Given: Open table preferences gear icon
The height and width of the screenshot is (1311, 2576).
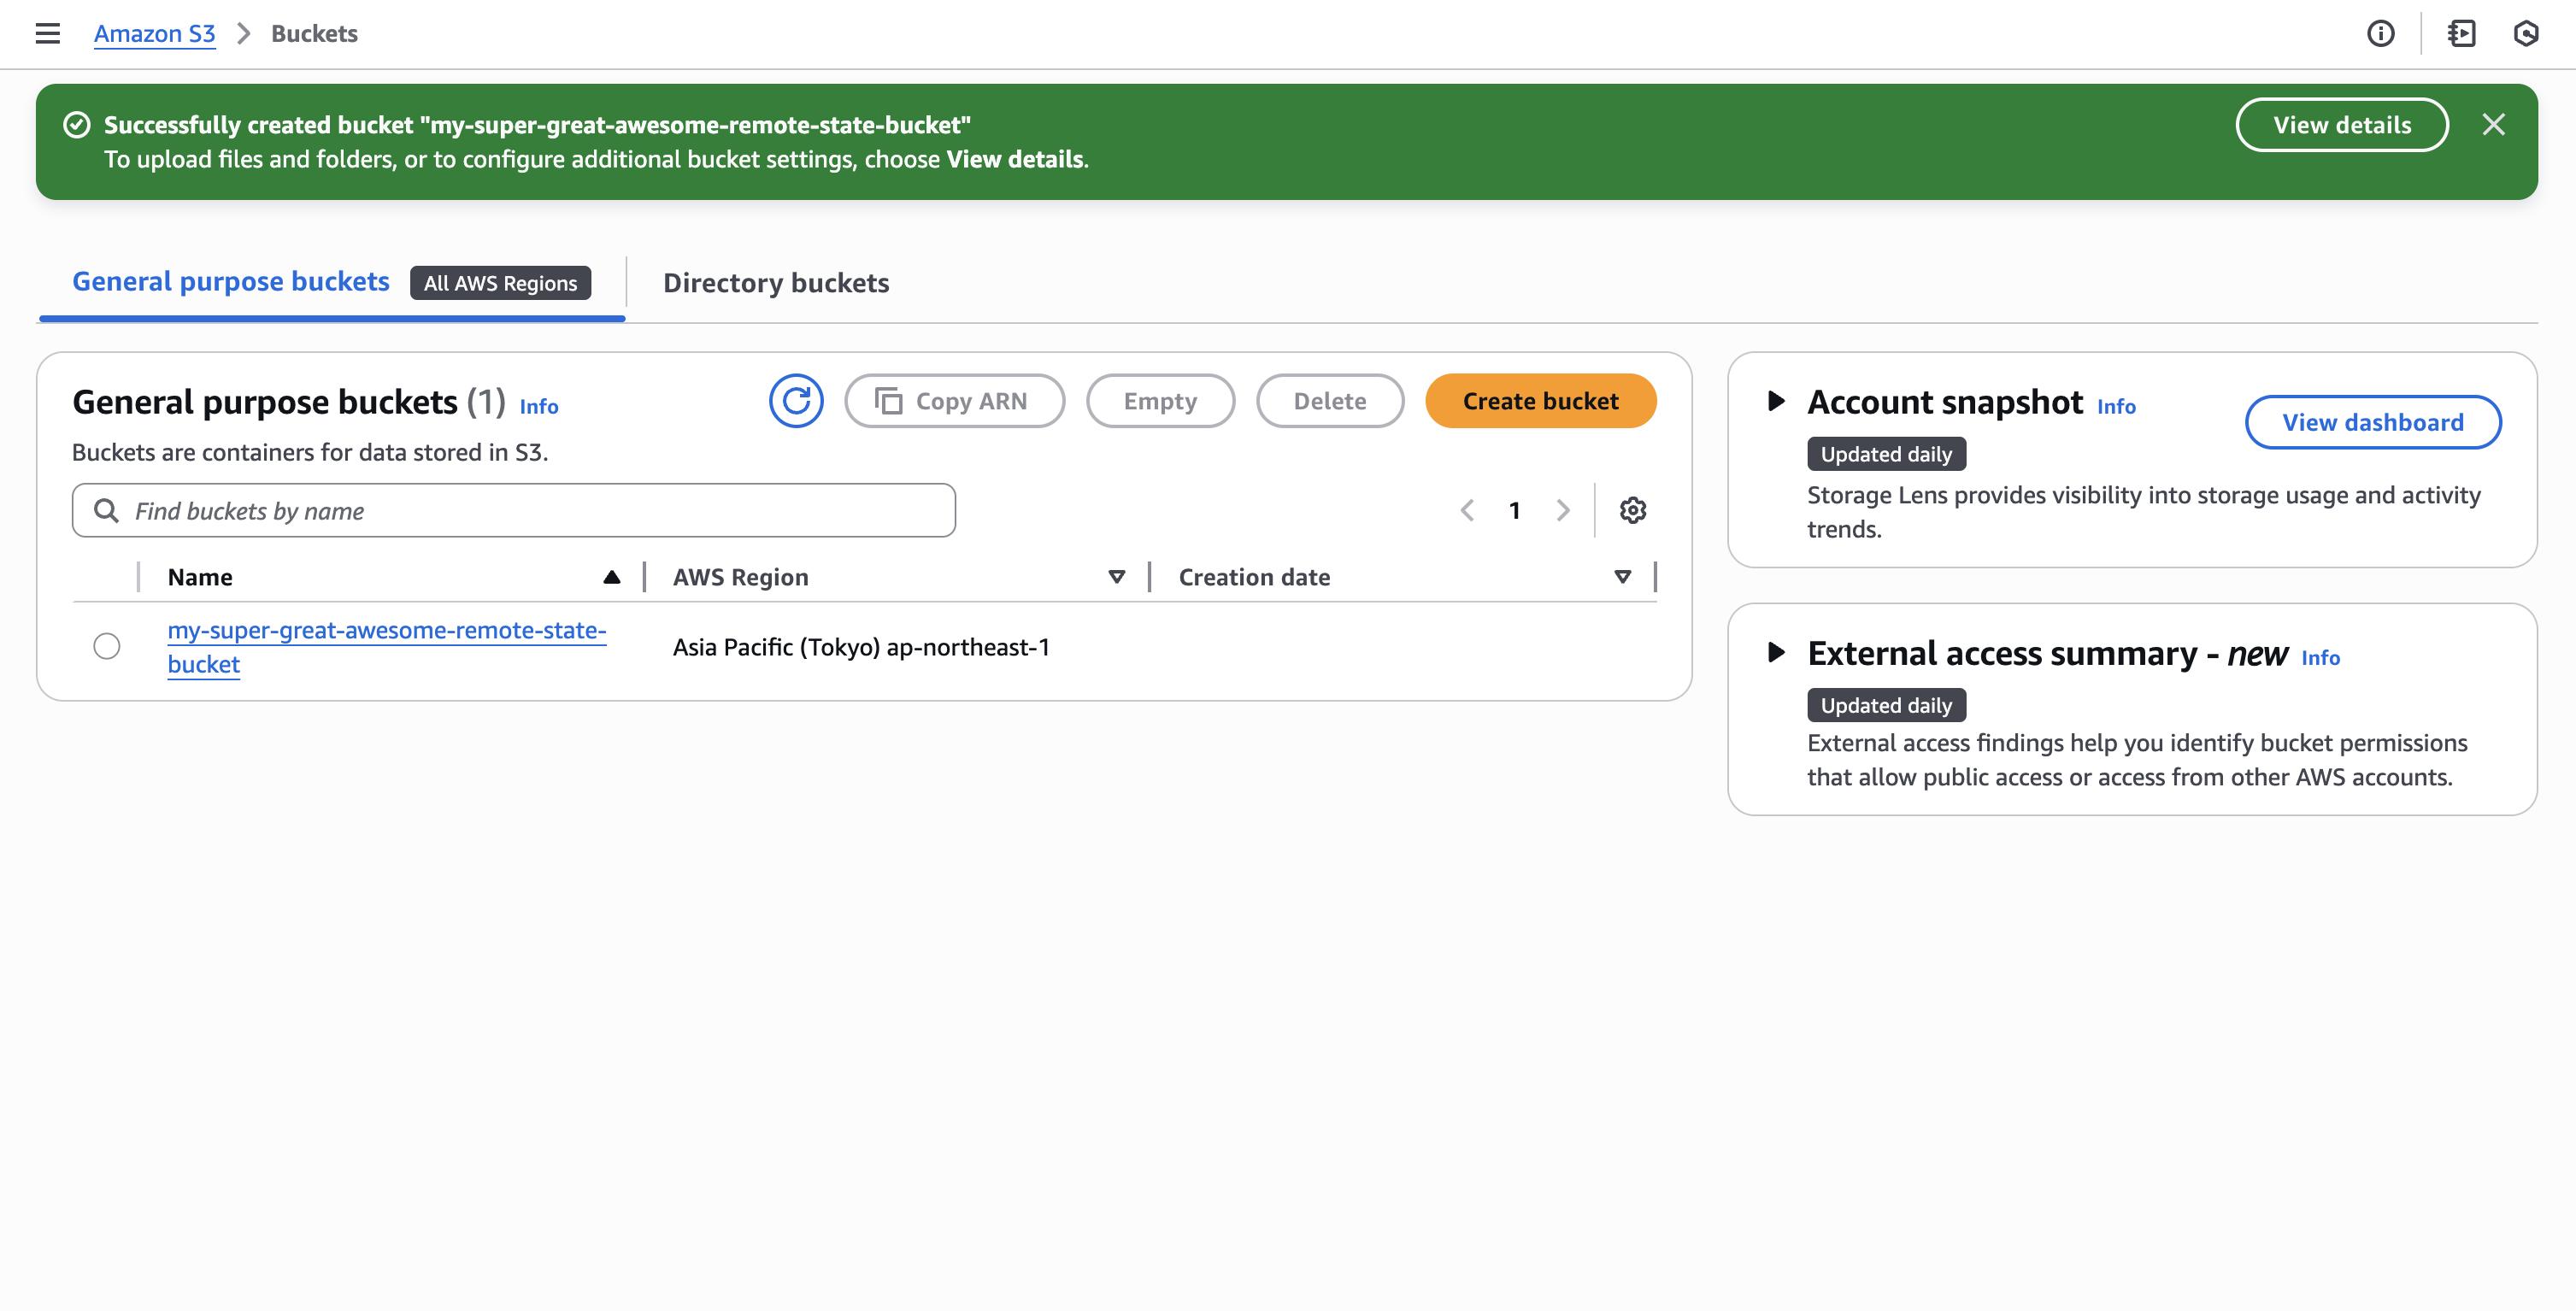Looking at the screenshot, I should coord(1632,510).
